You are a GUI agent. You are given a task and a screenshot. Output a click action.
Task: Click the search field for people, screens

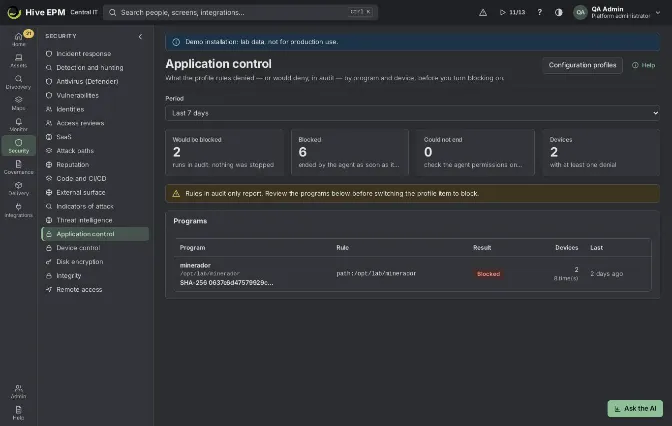[240, 12]
